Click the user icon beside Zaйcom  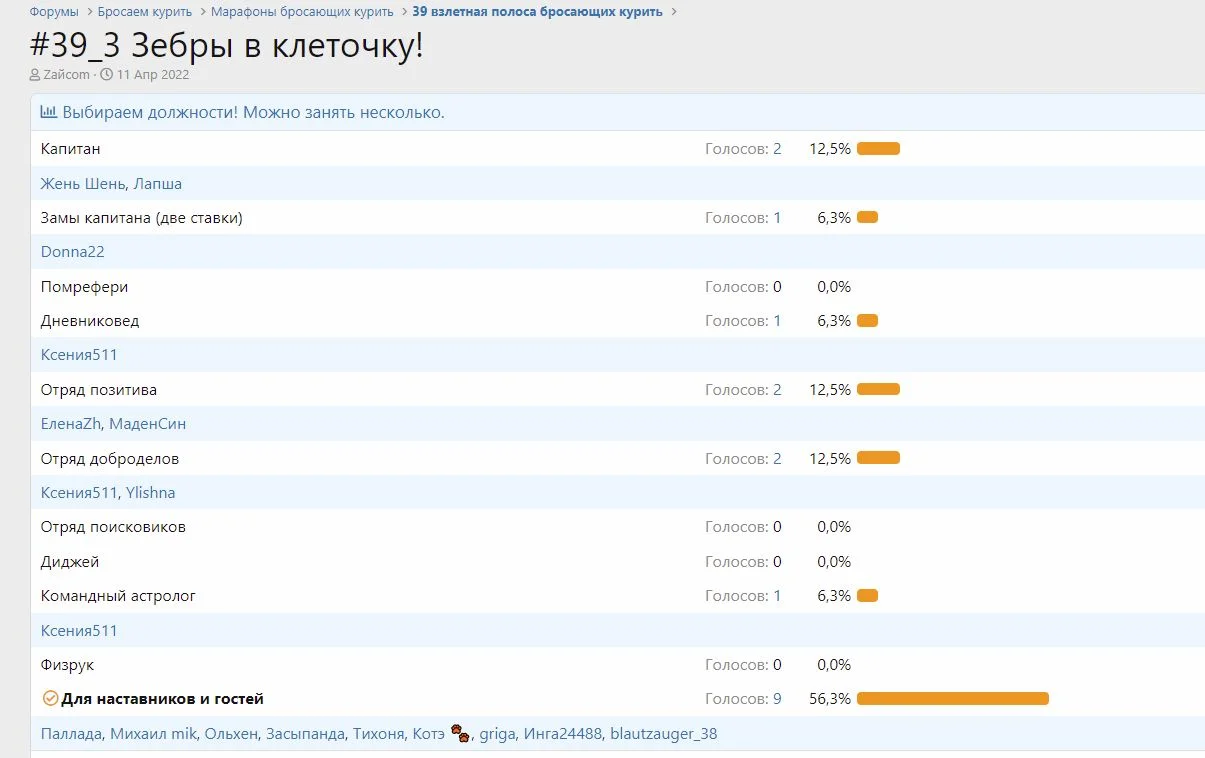click(x=35, y=75)
